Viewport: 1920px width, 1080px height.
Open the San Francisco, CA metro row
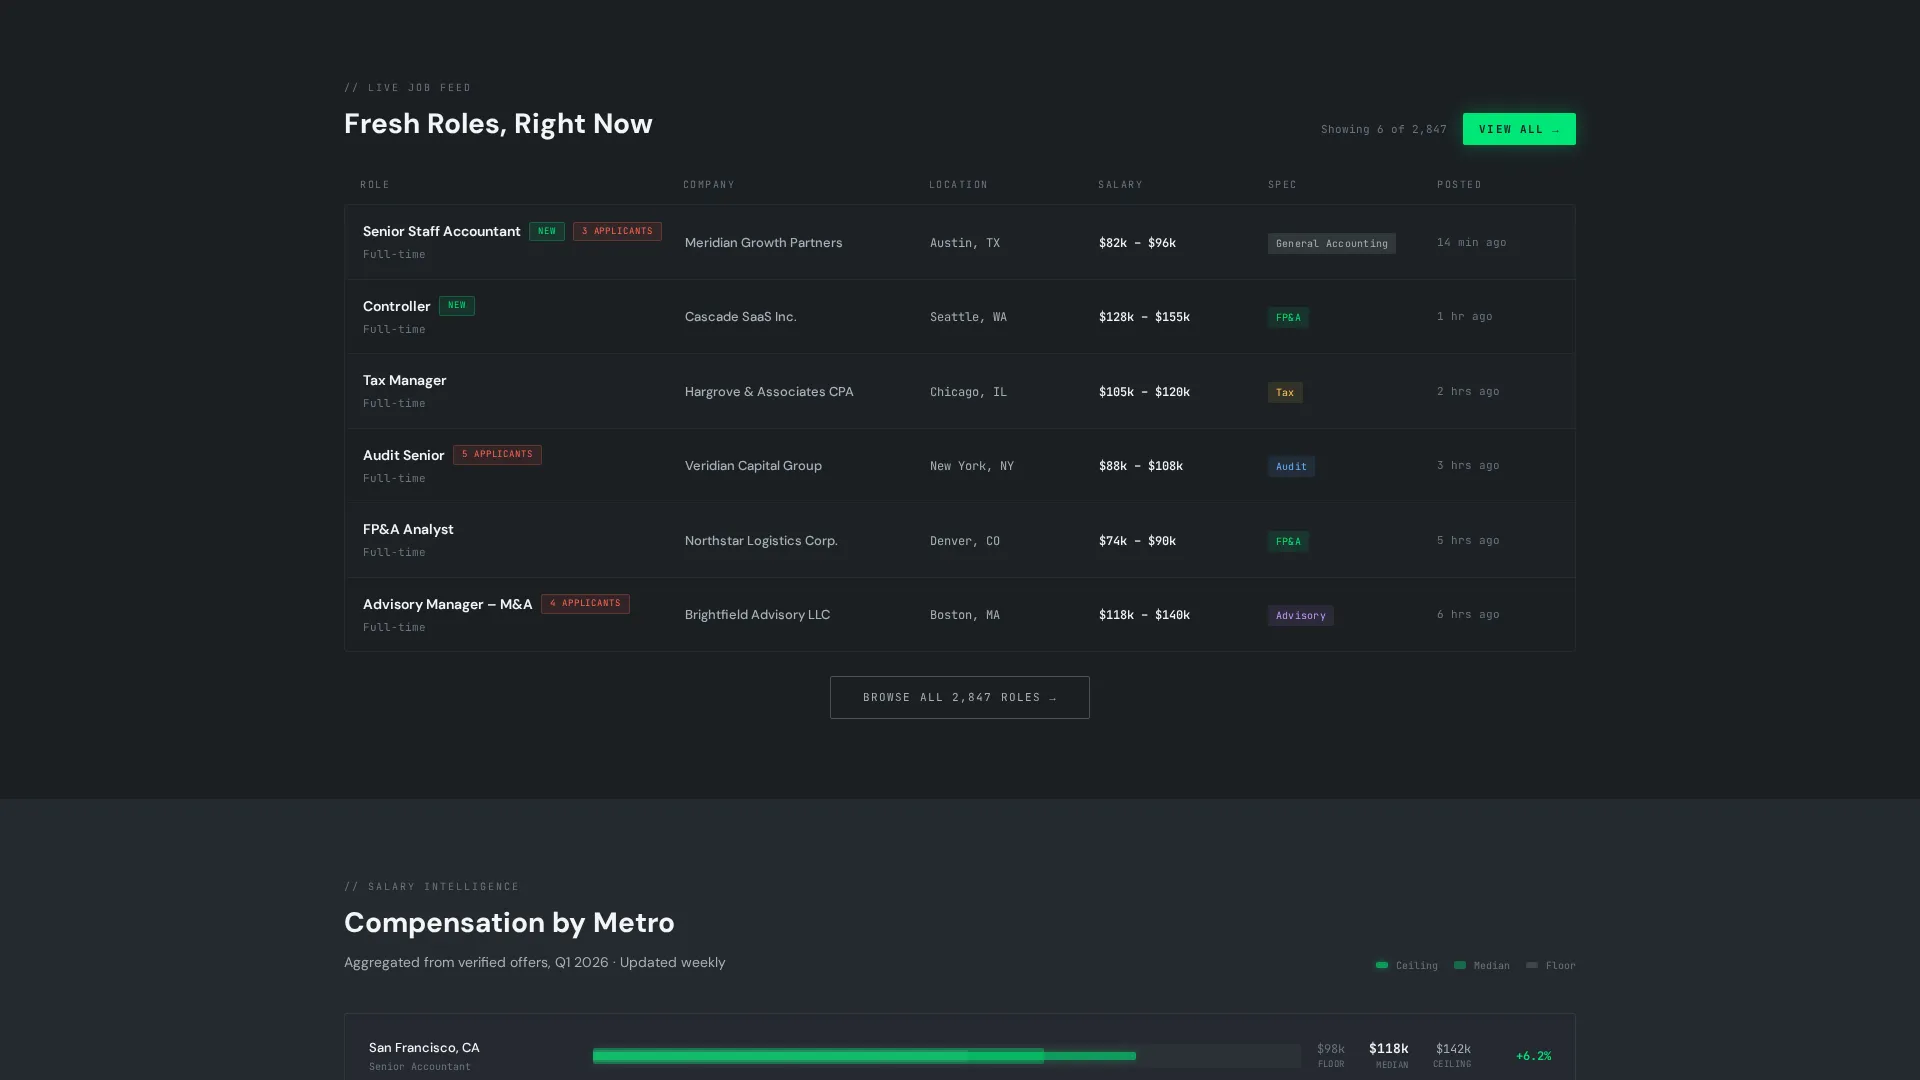(x=959, y=1047)
